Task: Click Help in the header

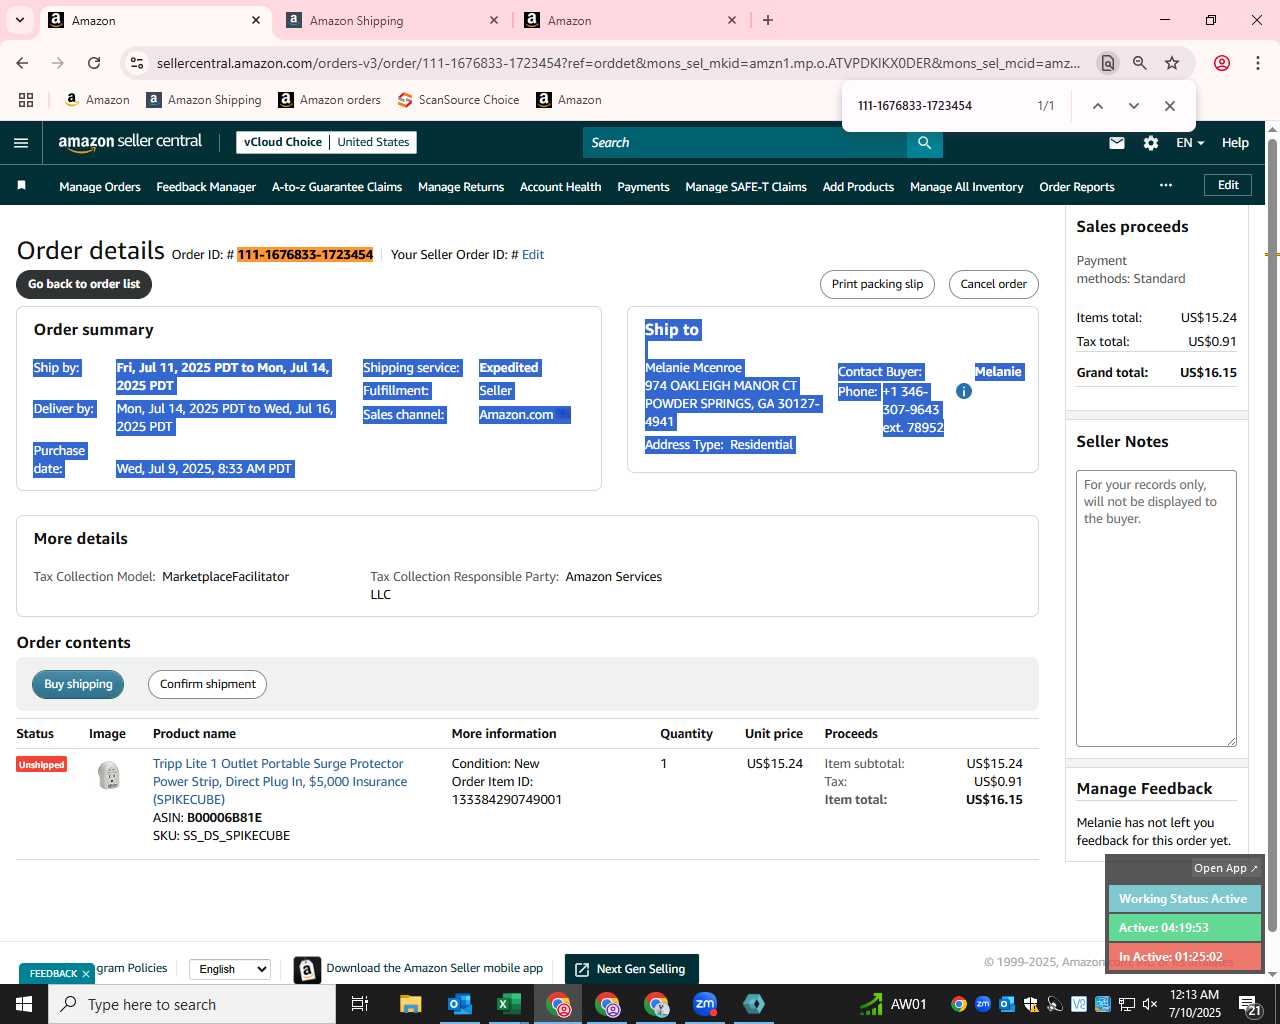Action: [x=1235, y=143]
